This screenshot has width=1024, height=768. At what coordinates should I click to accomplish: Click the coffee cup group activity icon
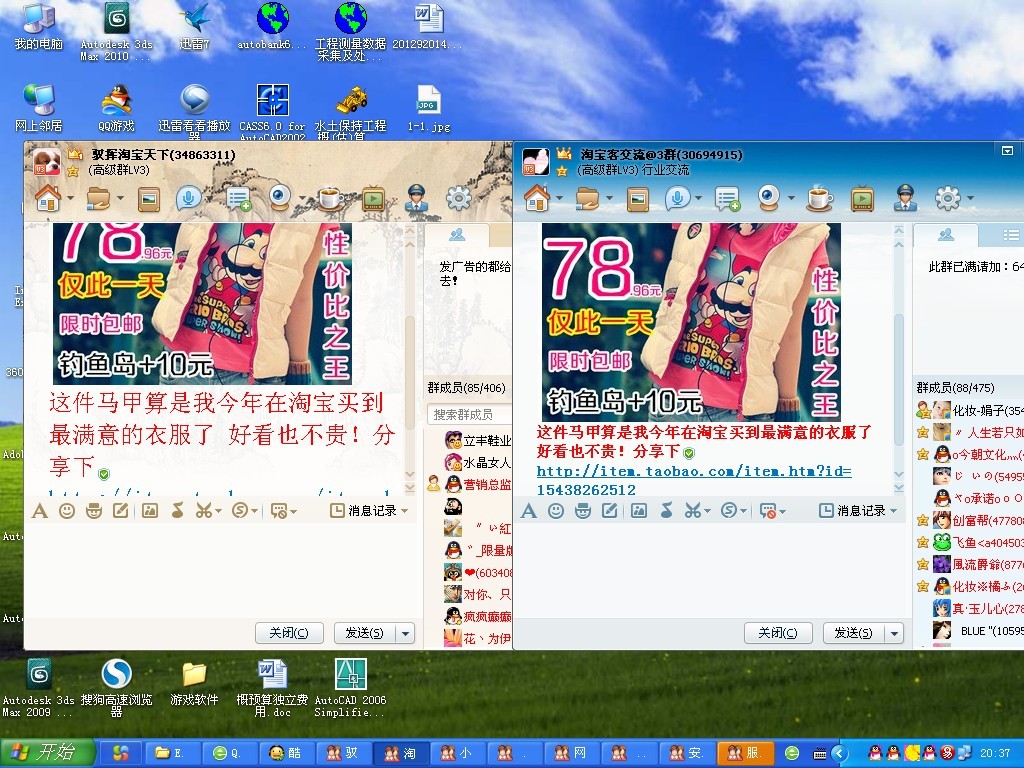click(x=820, y=199)
